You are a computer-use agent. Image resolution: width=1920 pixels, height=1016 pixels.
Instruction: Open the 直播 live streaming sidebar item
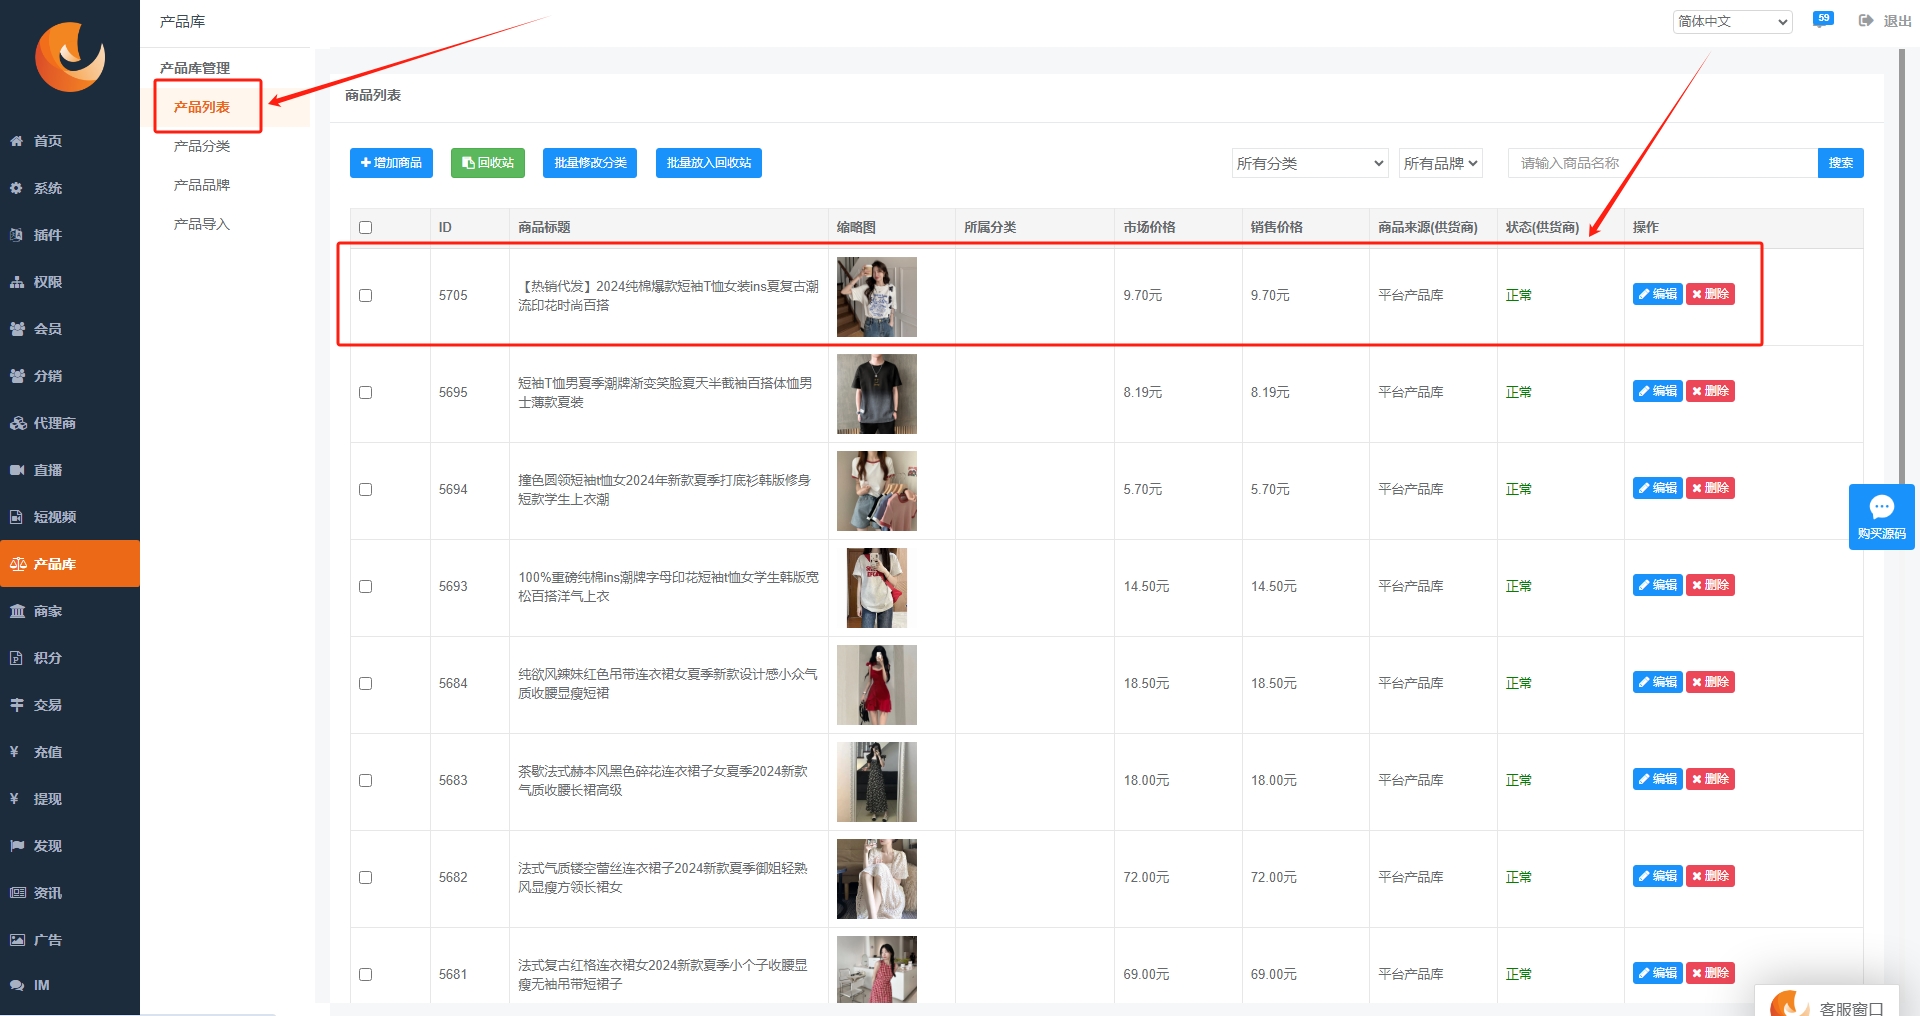[70, 470]
